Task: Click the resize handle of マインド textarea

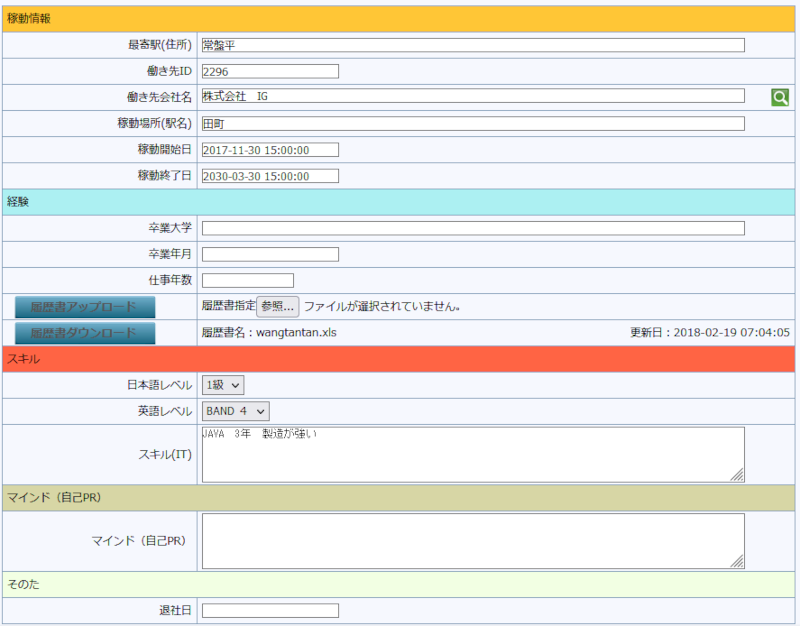Action: (x=738, y=562)
